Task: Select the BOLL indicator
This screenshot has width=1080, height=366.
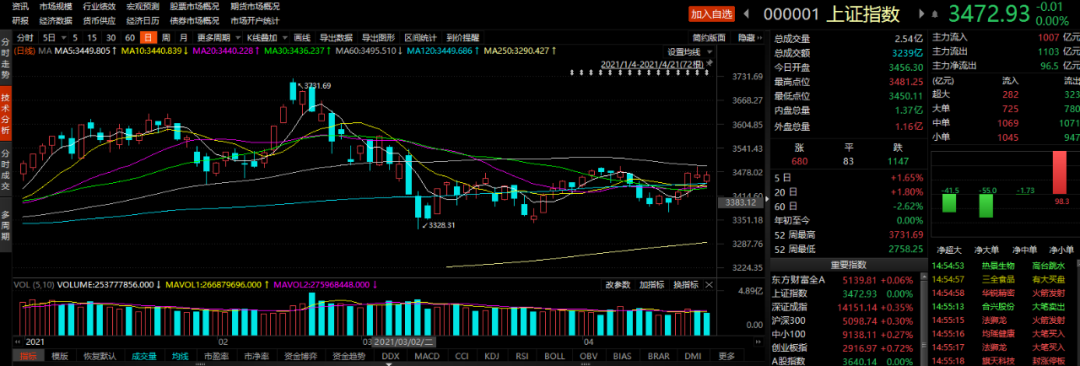Action: 554,356
